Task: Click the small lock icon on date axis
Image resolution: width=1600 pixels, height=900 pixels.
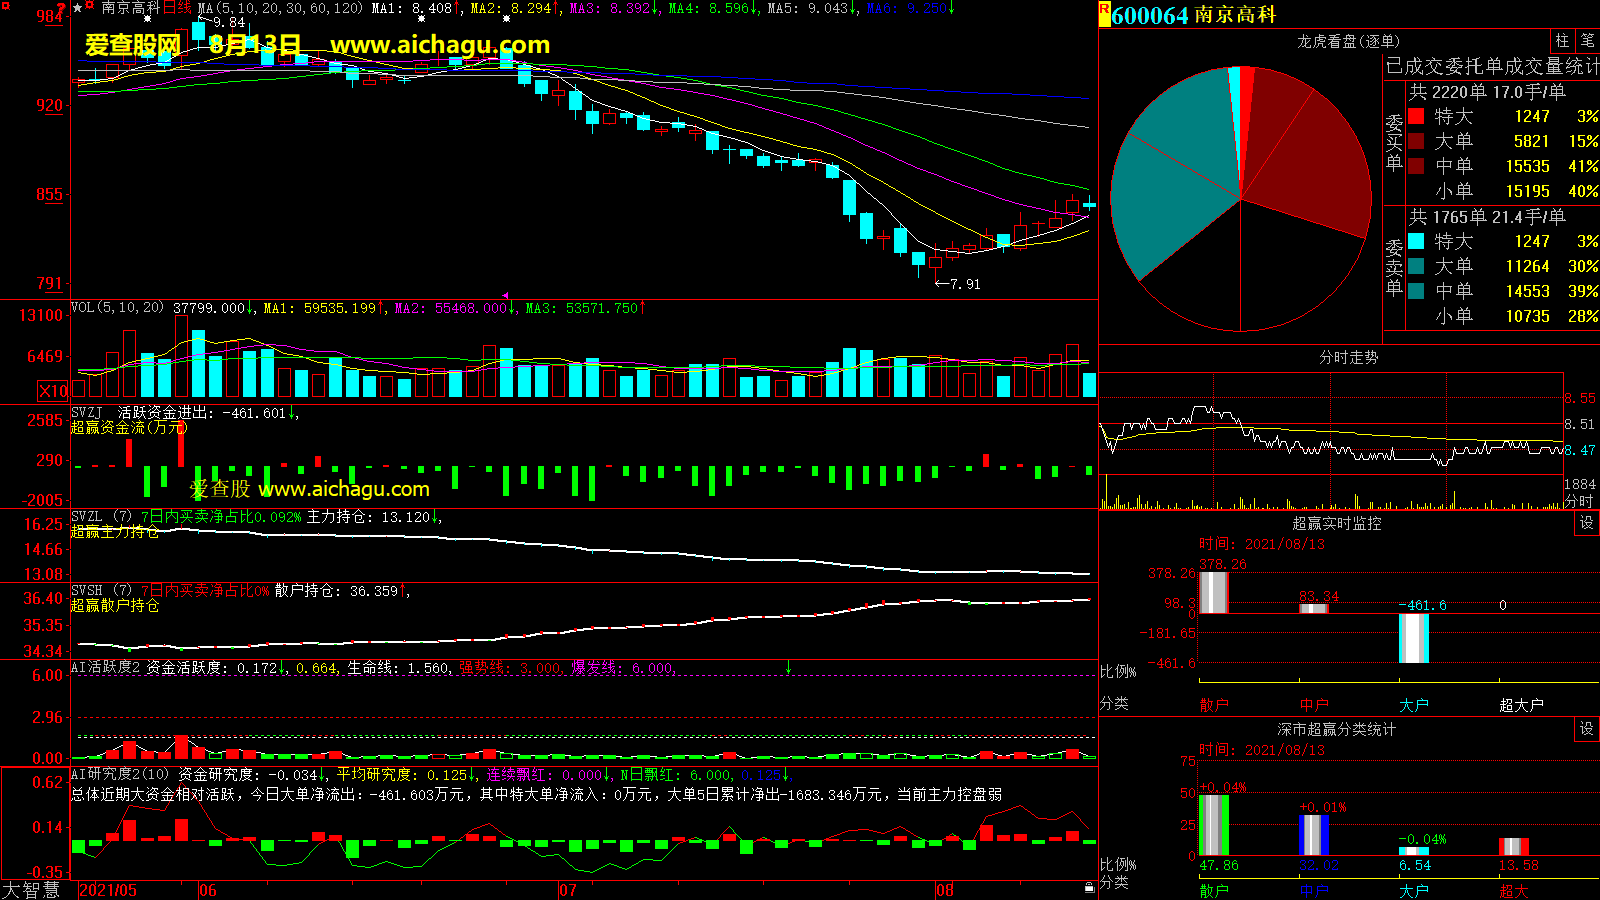Action: (1089, 888)
